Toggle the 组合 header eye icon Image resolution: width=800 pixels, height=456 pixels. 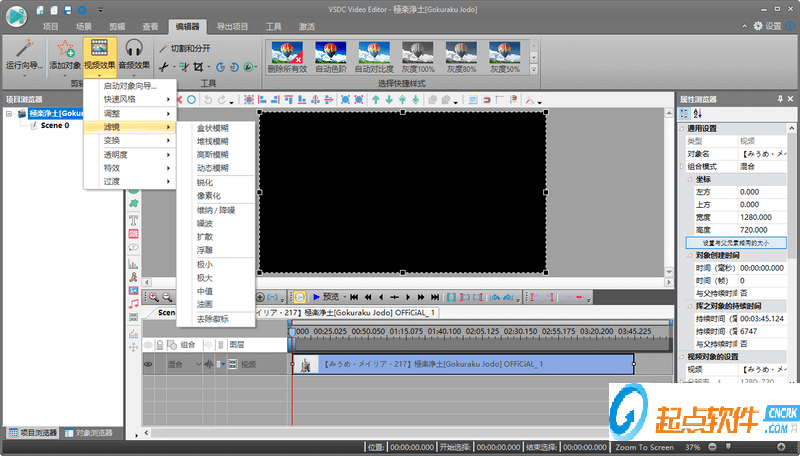click(x=148, y=345)
